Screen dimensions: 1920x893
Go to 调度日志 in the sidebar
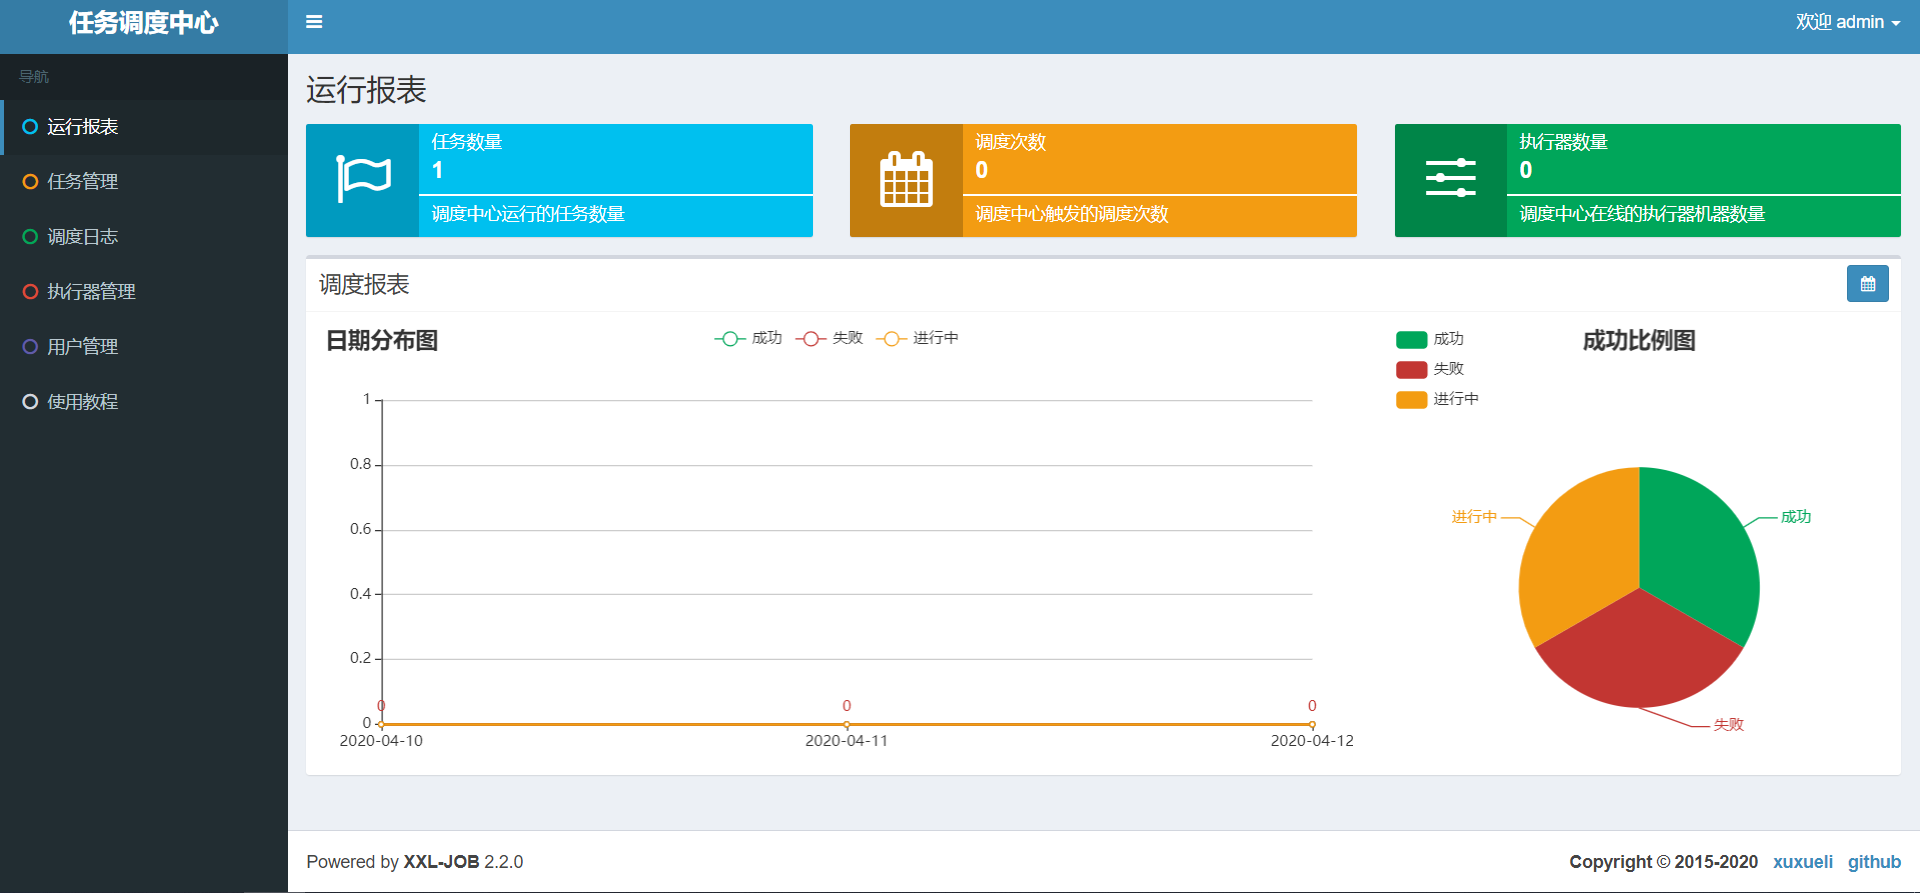(x=144, y=237)
